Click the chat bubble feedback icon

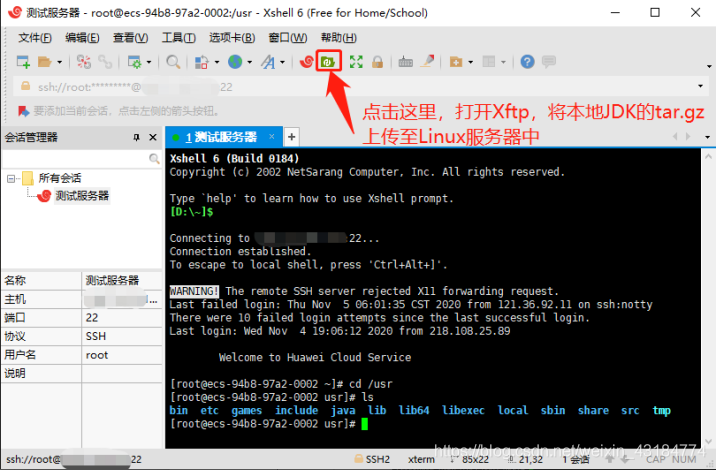549,61
